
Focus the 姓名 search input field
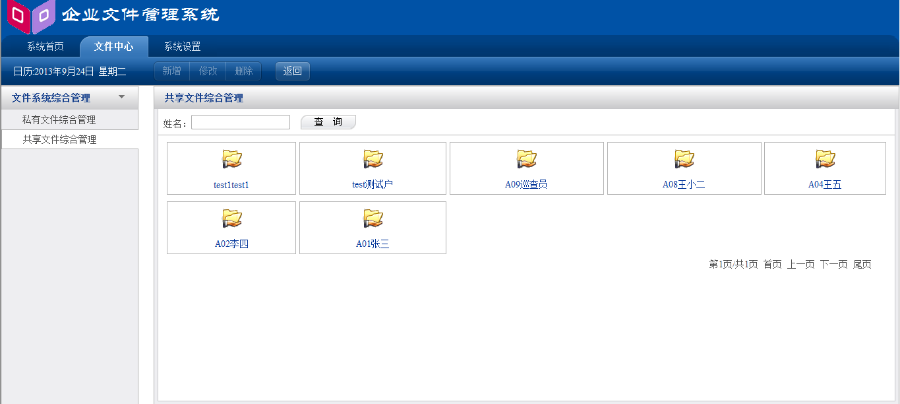pyautogui.click(x=240, y=122)
